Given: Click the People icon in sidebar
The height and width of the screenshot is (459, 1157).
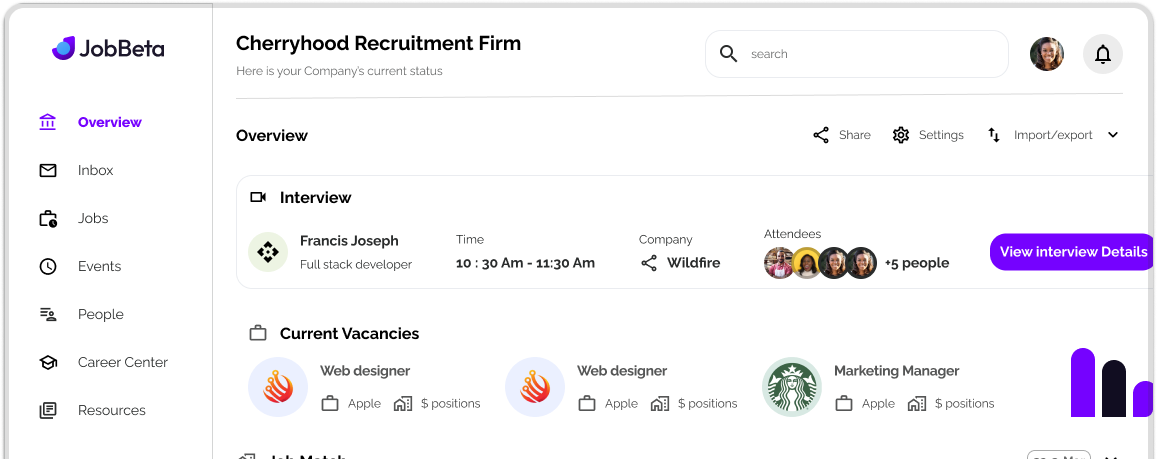Looking at the screenshot, I should [48, 314].
